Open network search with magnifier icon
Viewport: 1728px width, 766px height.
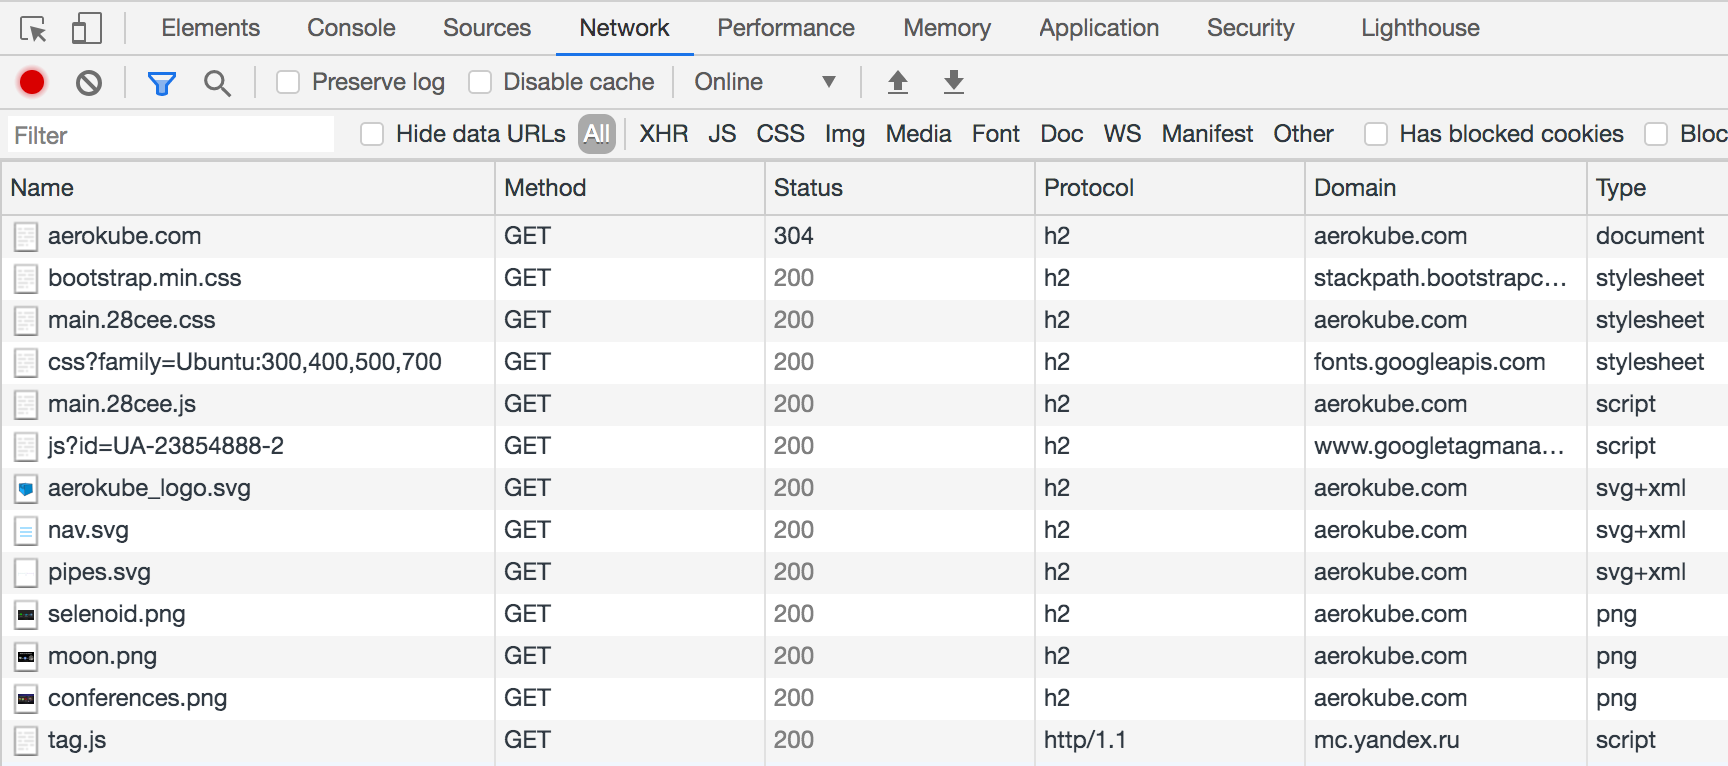217,83
